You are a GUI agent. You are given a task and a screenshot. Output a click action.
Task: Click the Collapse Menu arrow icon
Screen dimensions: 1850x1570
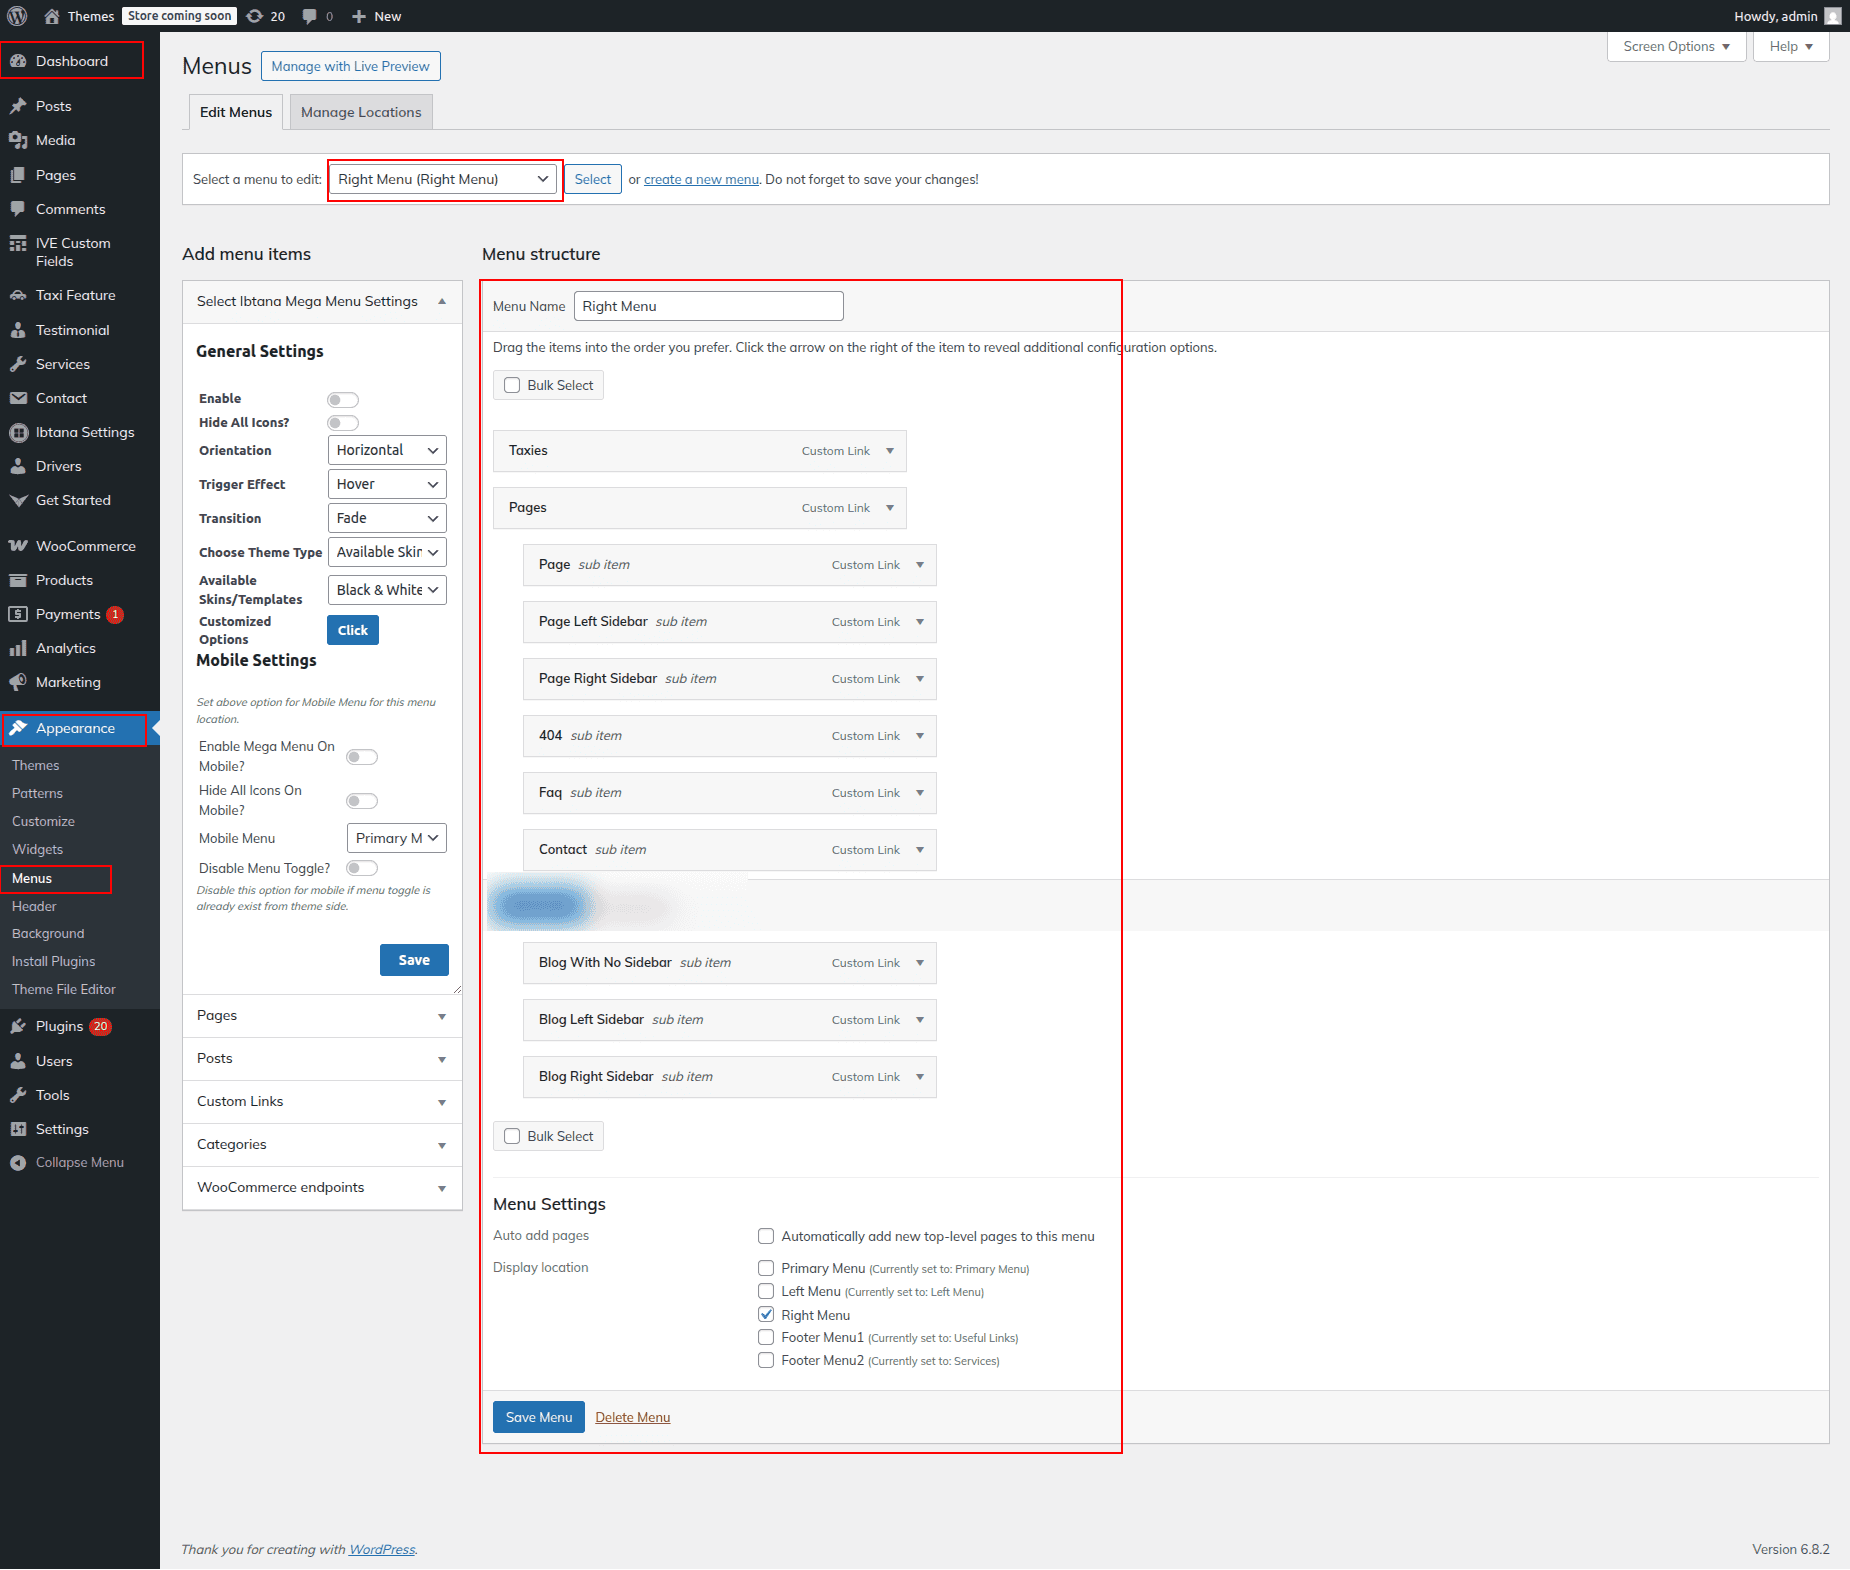(18, 1162)
